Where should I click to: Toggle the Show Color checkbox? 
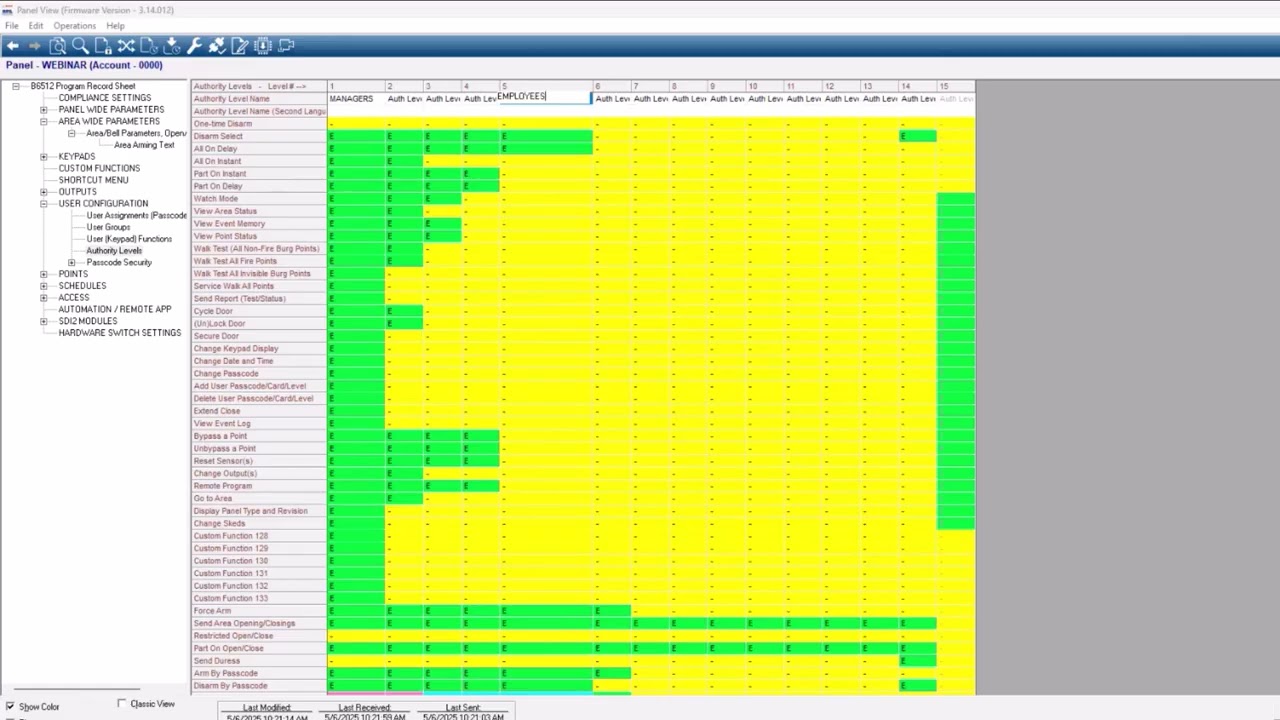pos(10,707)
